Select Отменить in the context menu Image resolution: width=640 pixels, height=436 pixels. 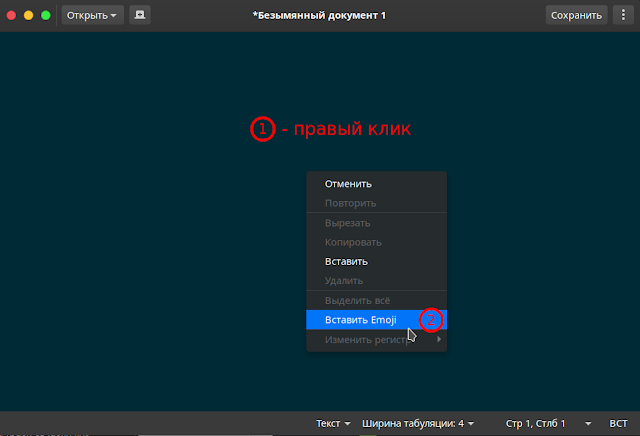click(x=376, y=184)
